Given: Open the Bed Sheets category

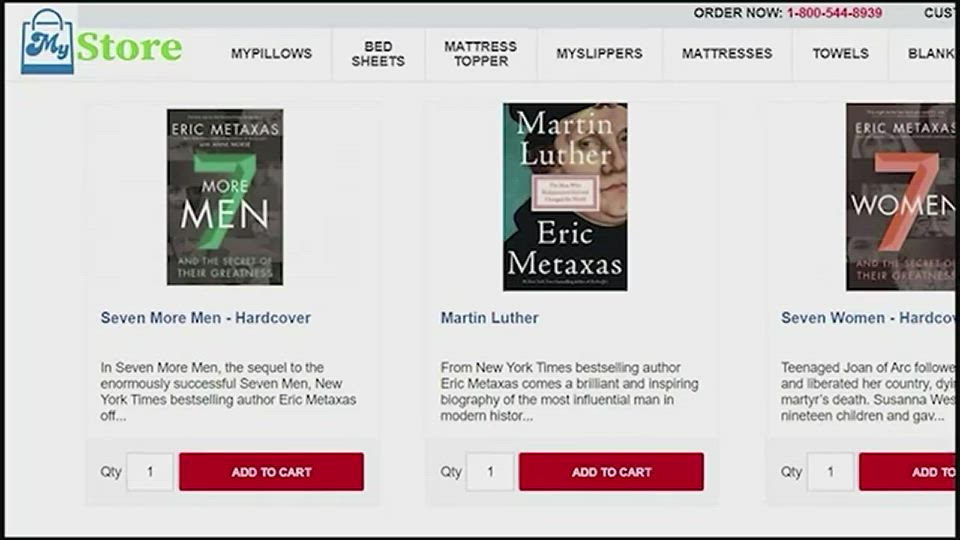Looking at the screenshot, I should click(378, 54).
